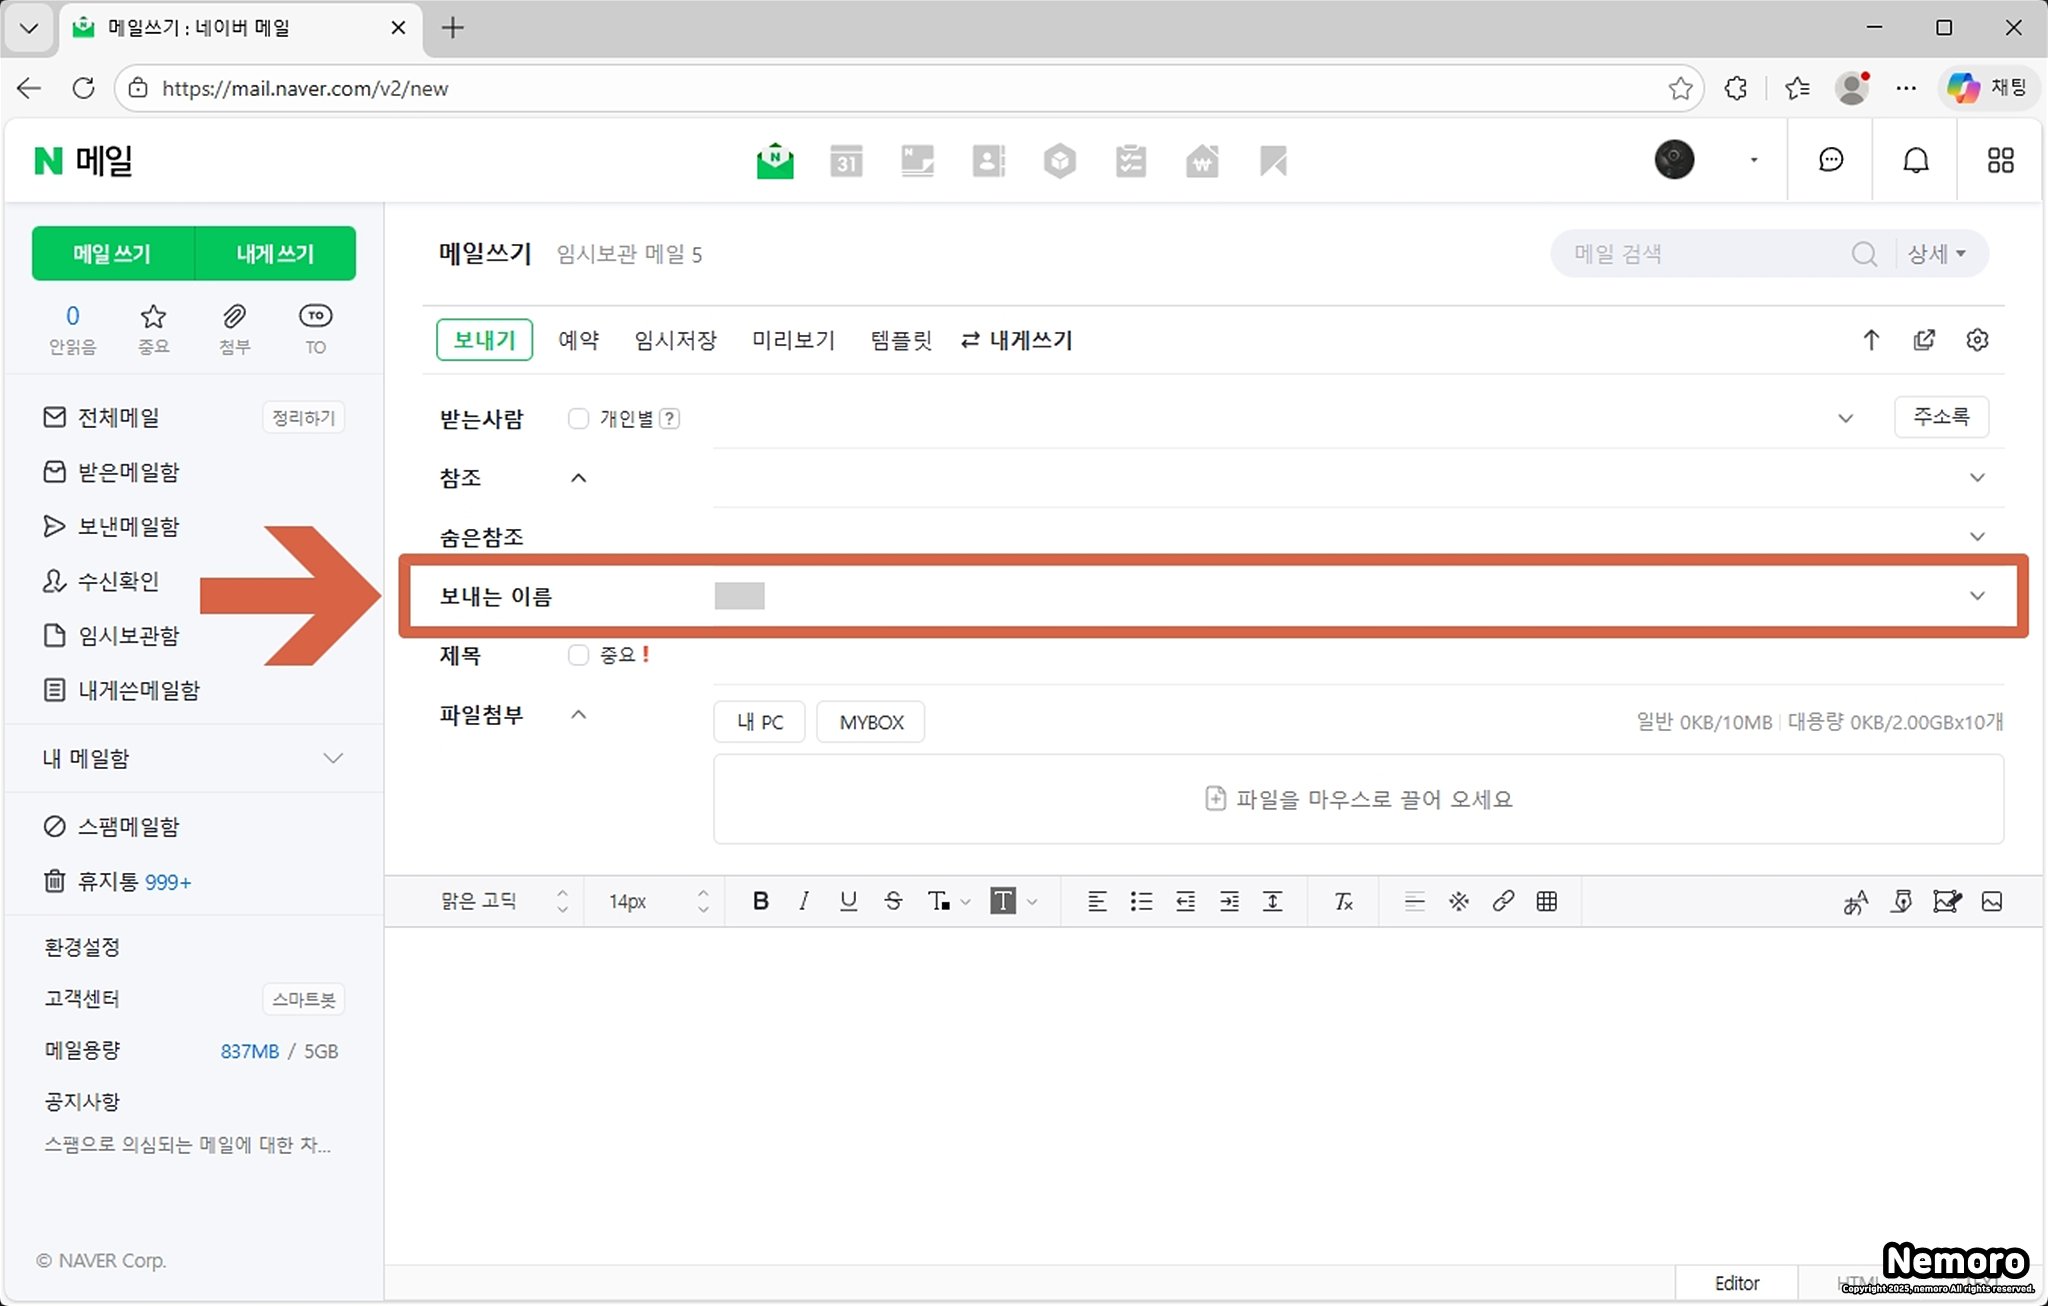This screenshot has height=1306, width=2048.
Task: Enable the 개인별 individual send checkbox
Action: coord(578,419)
